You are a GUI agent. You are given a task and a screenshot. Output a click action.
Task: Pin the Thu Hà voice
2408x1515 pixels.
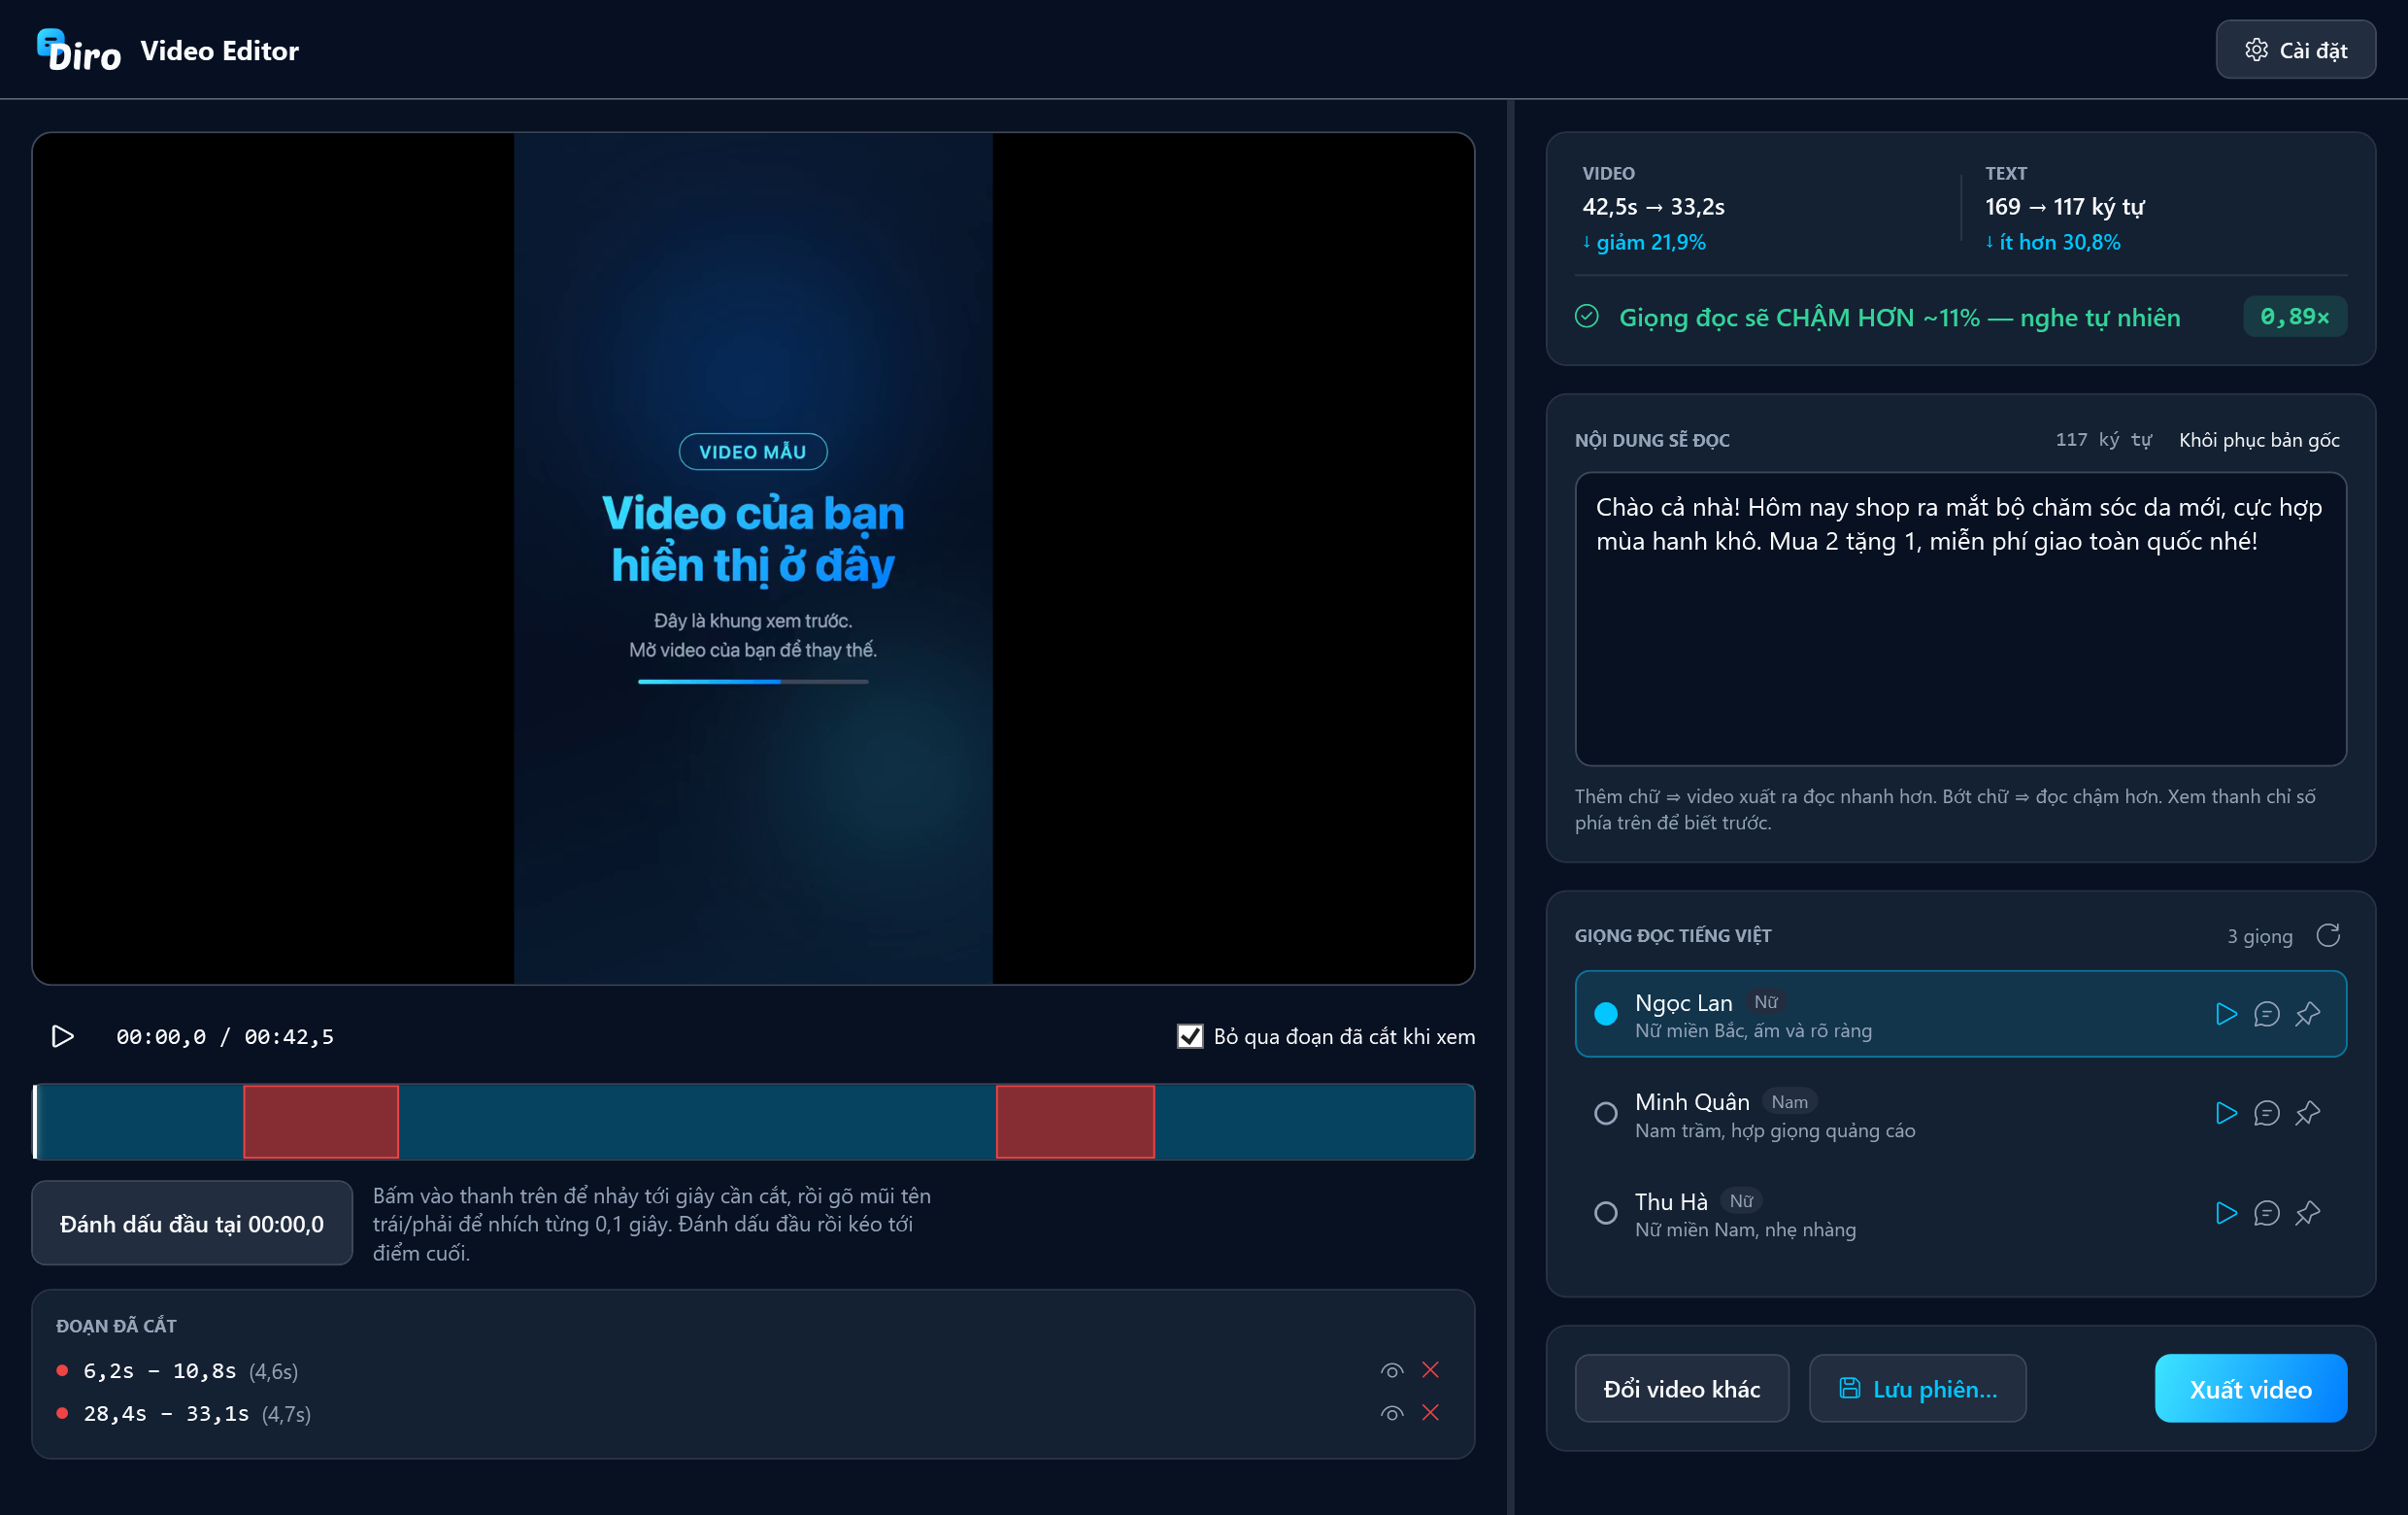tap(2307, 1213)
